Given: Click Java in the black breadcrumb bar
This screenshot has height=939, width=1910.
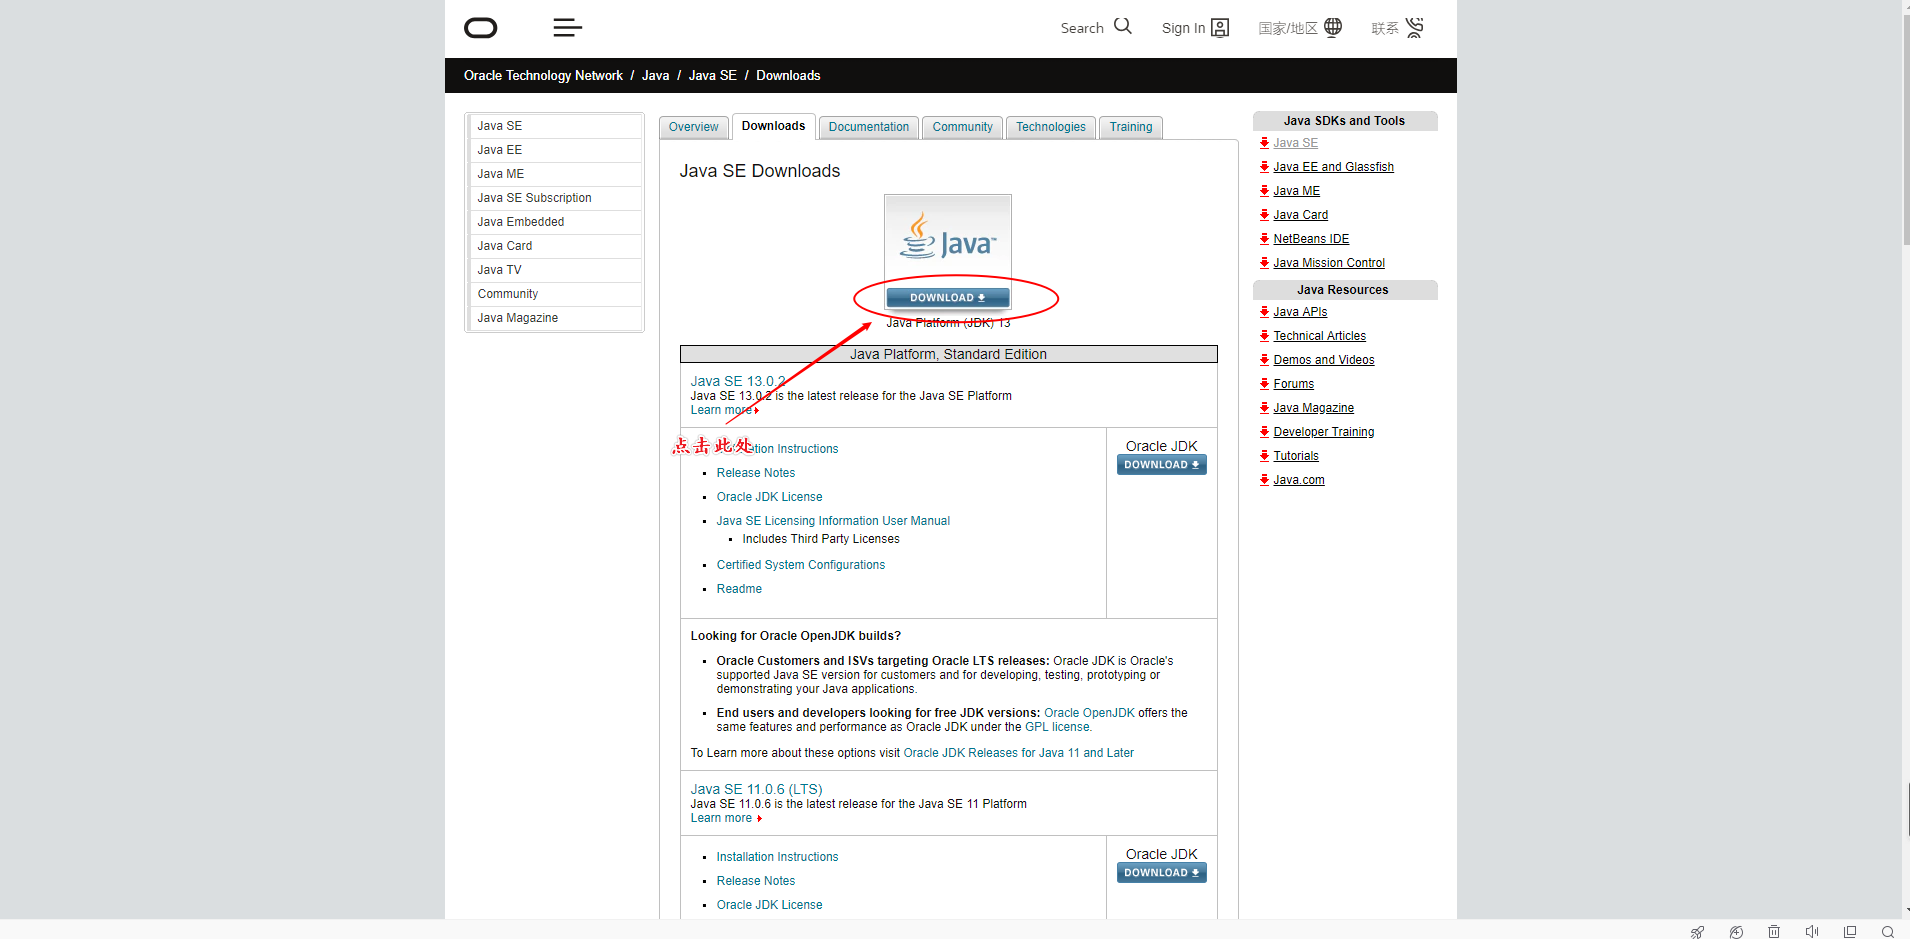Looking at the screenshot, I should point(656,75).
